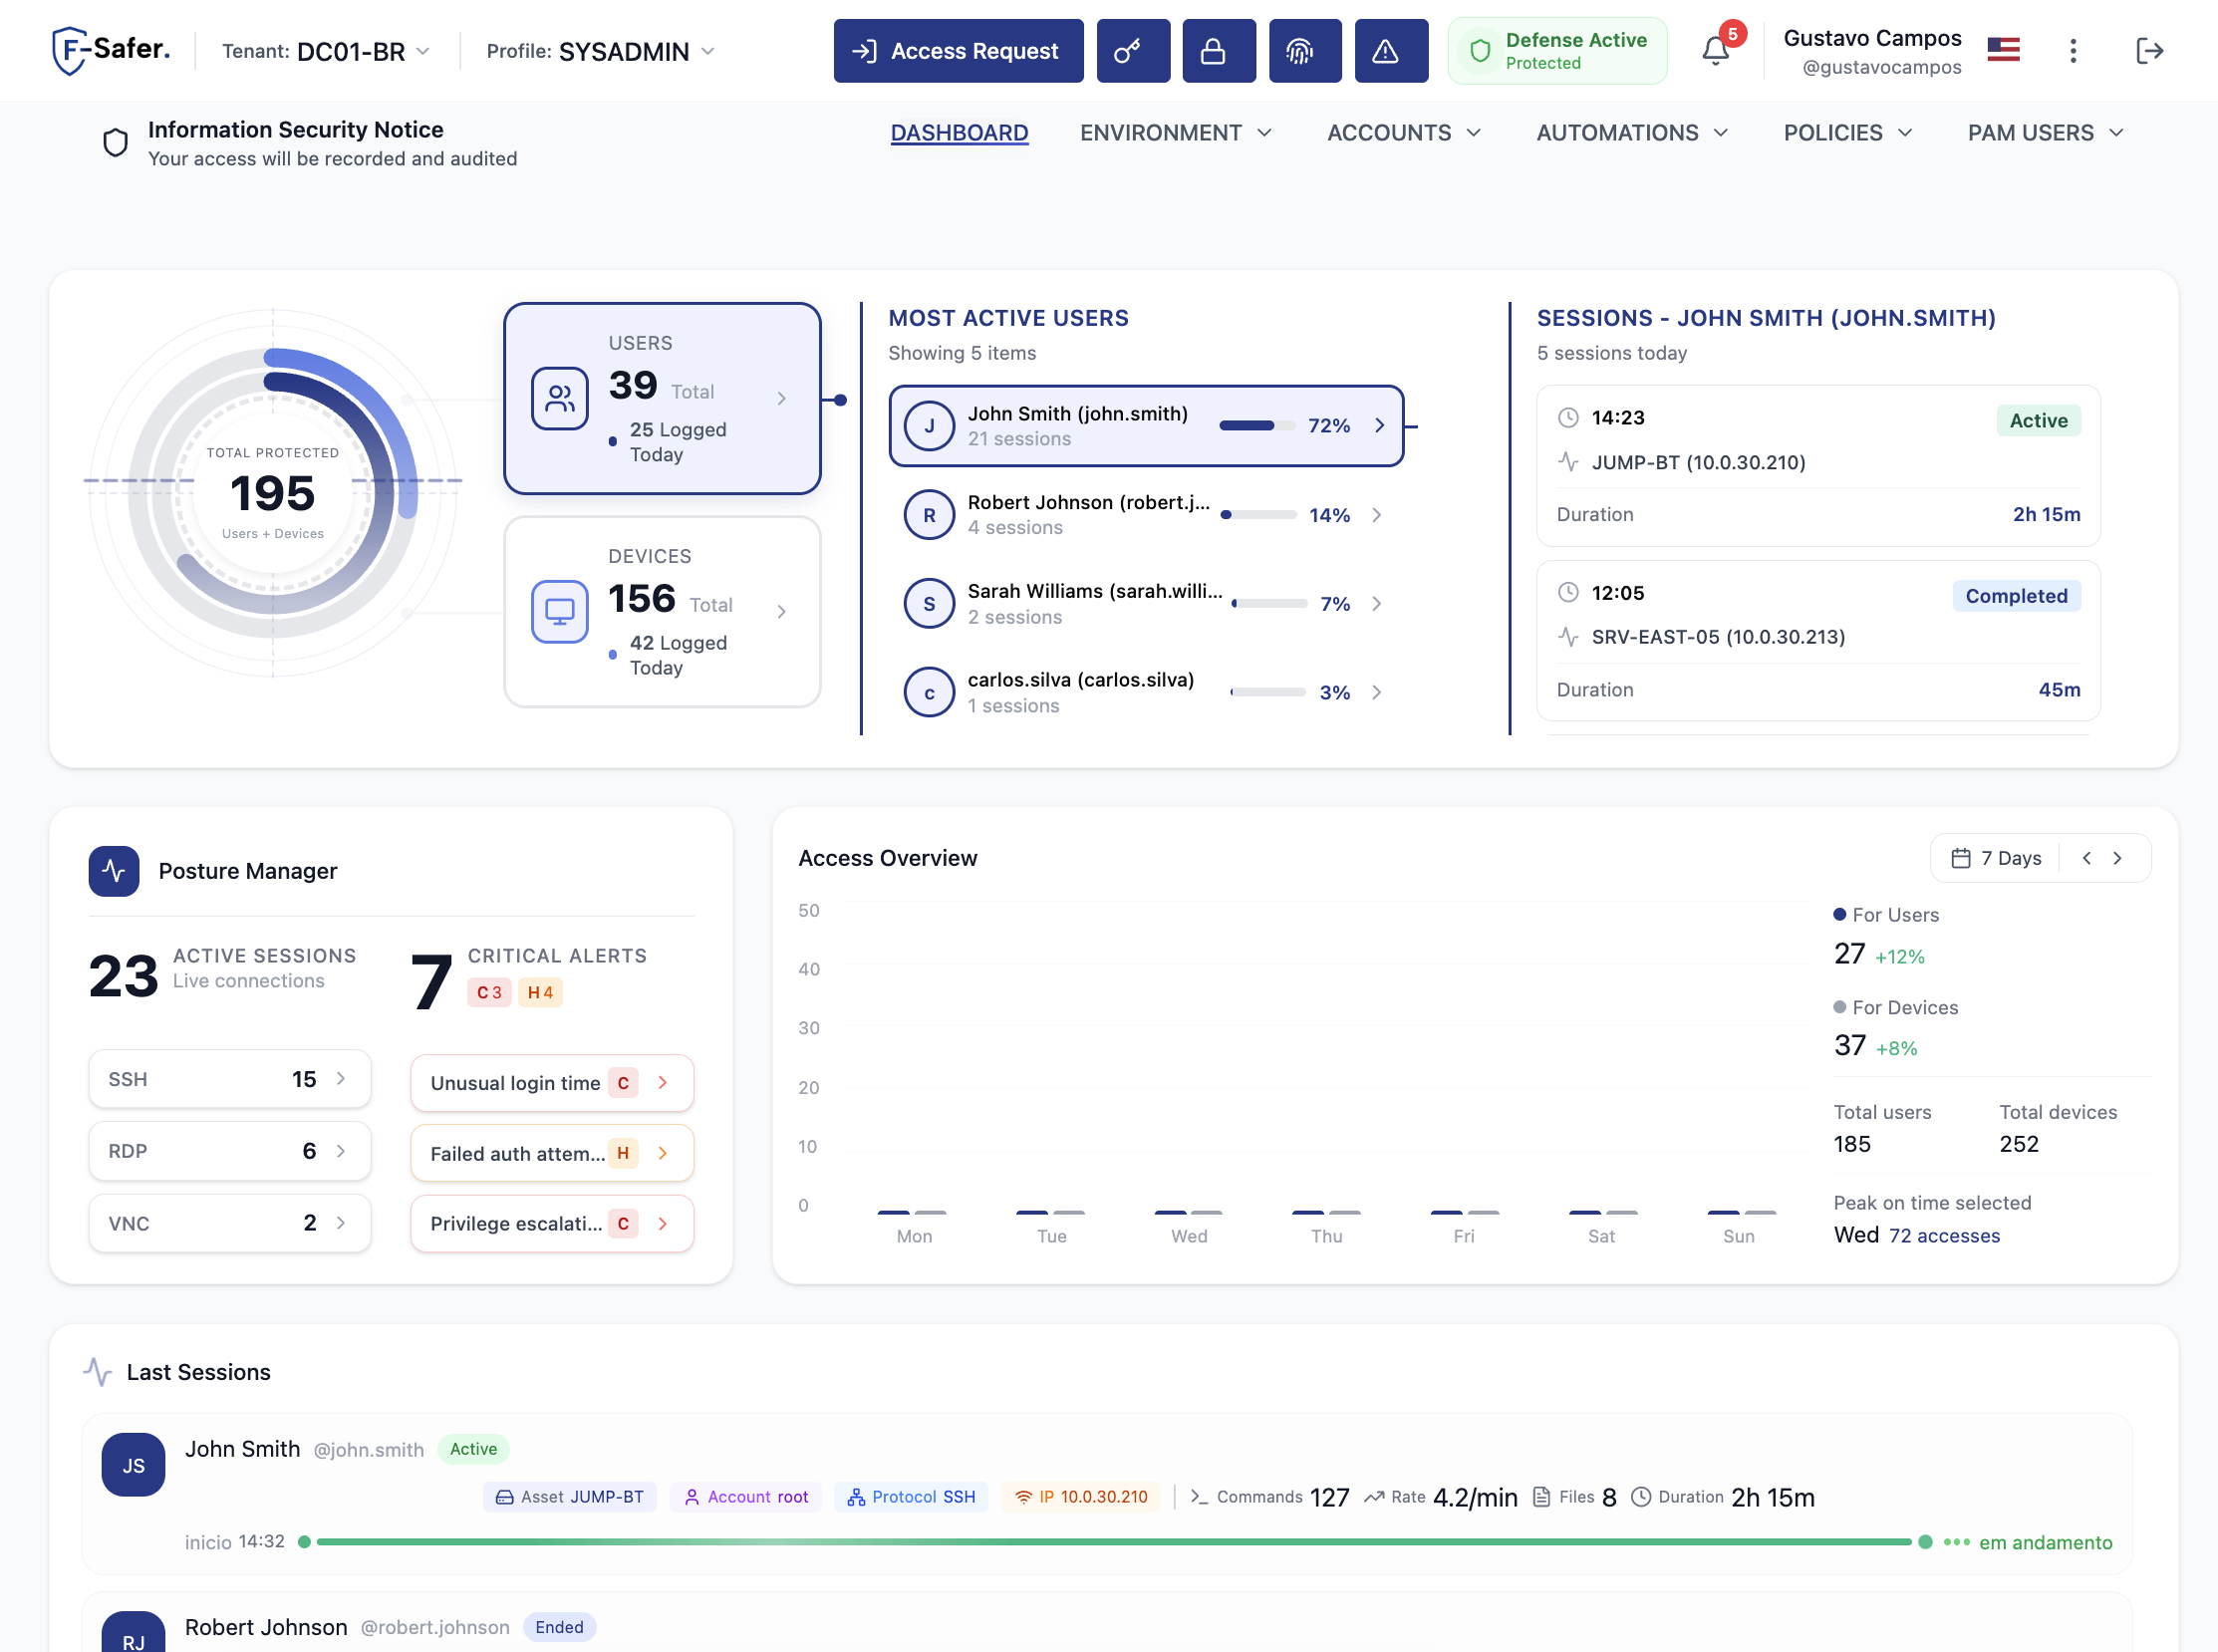2218x1652 pixels.
Task: Select Robert Johnson user row
Action: [1146, 515]
